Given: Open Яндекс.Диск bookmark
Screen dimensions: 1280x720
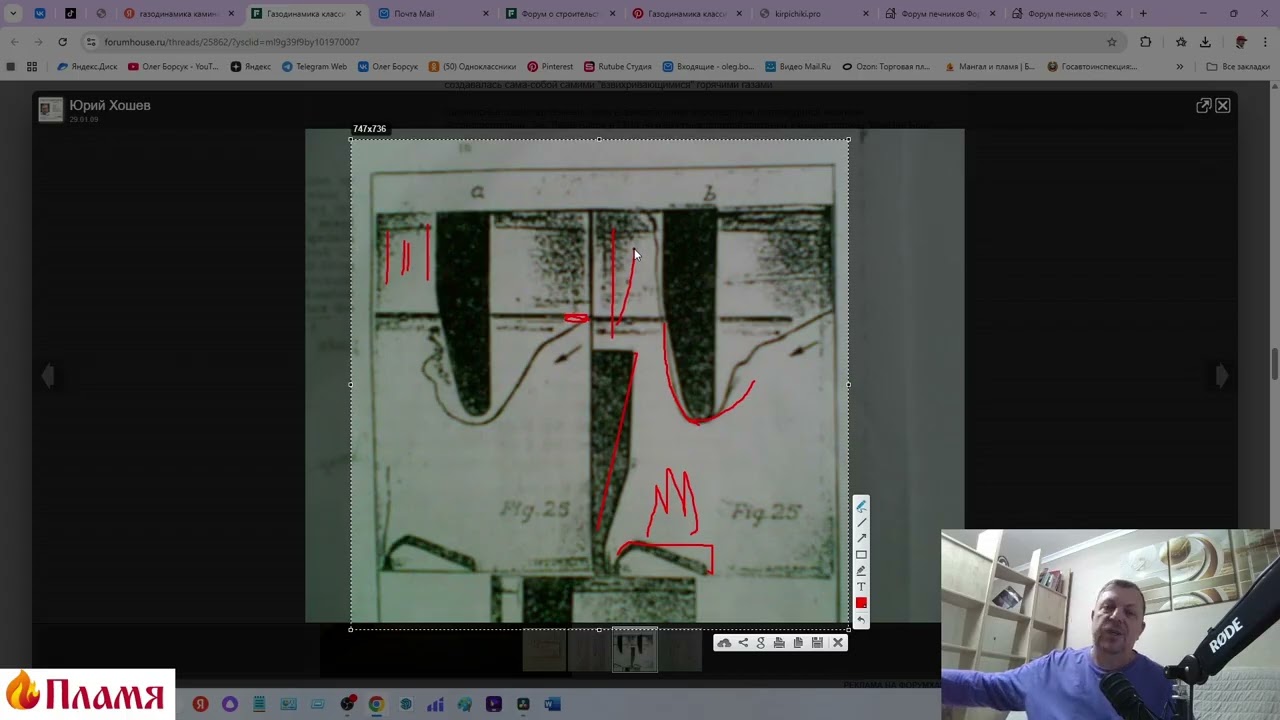Looking at the screenshot, I should click(87, 67).
